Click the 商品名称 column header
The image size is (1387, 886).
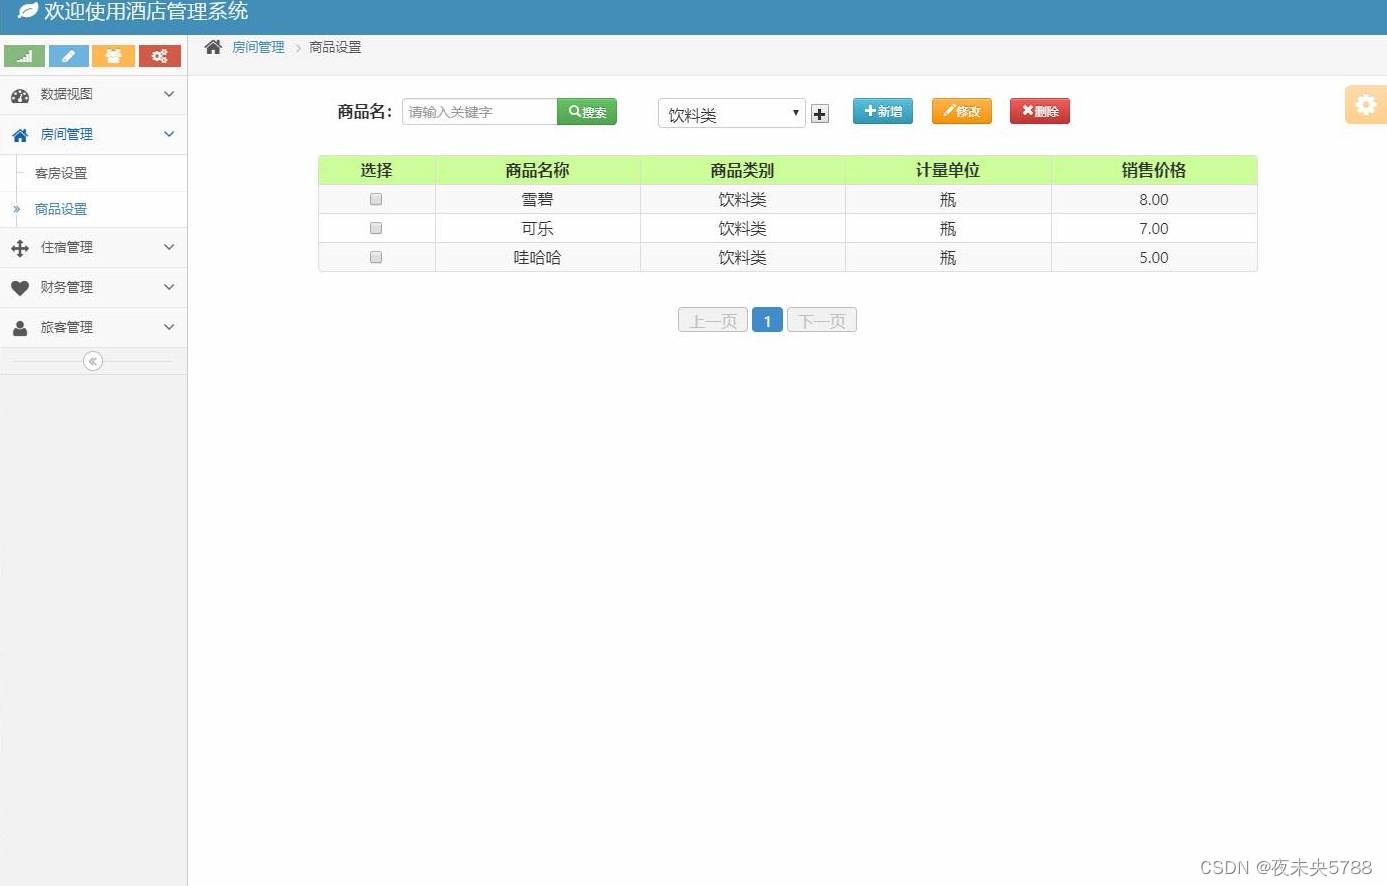click(538, 170)
